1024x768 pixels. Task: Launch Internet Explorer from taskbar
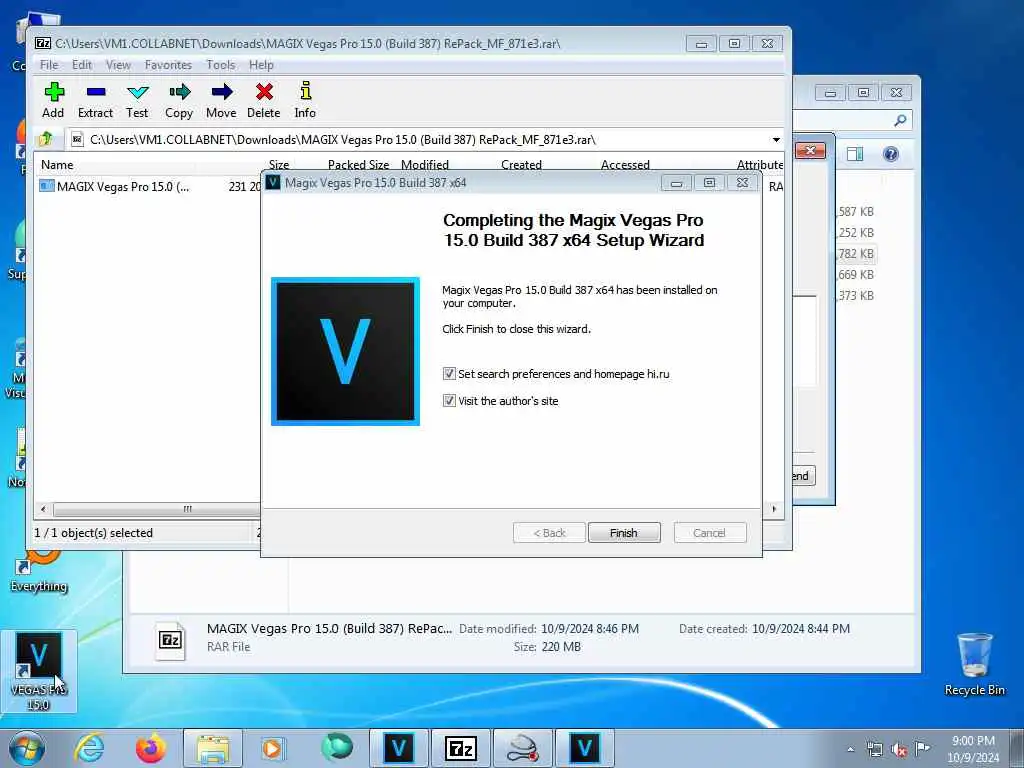(89, 748)
